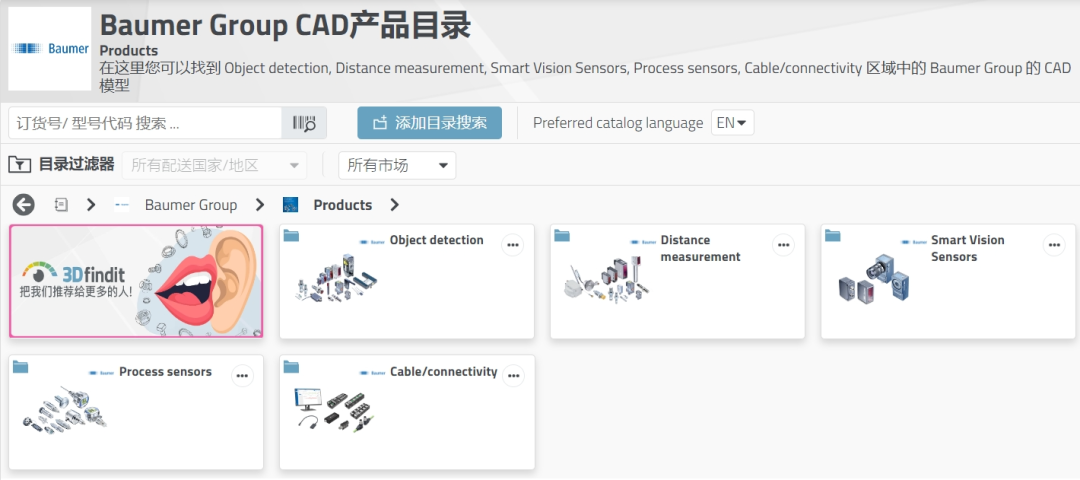1080x480 pixels.
Task: Click the 3Dfindit recommendation banner
Action: tap(136, 281)
